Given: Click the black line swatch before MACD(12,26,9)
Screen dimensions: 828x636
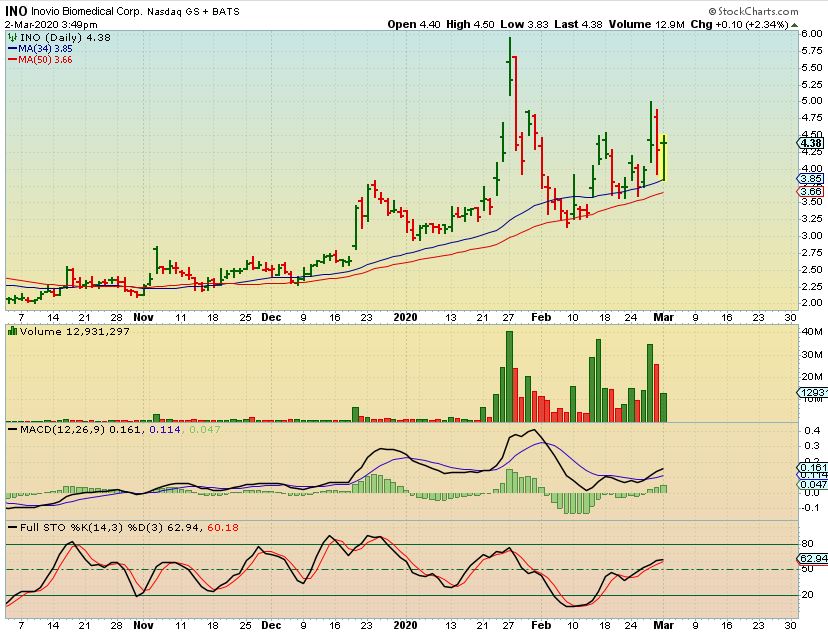Looking at the screenshot, I should click(x=13, y=429).
